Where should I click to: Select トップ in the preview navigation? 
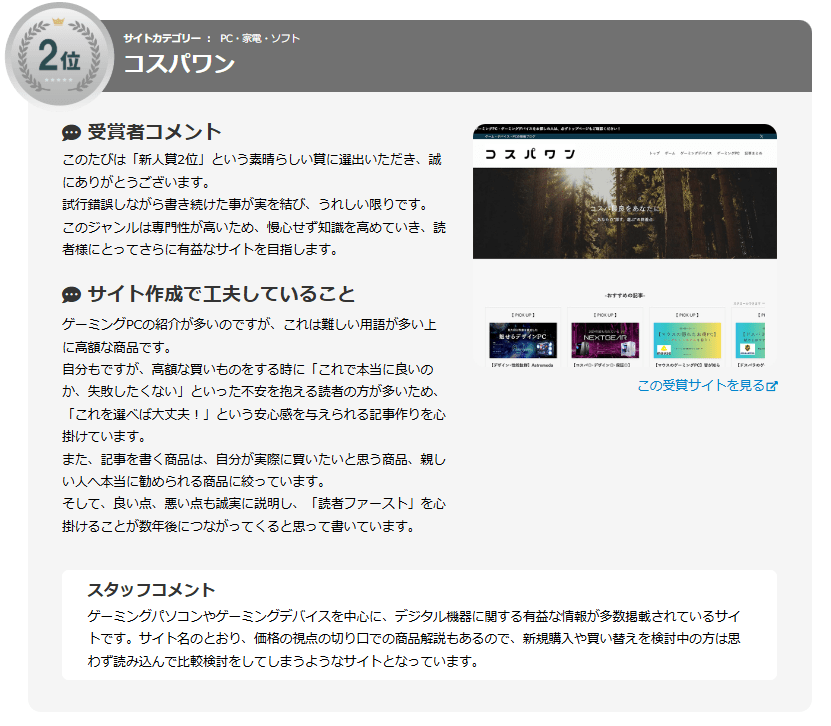point(654,153)
